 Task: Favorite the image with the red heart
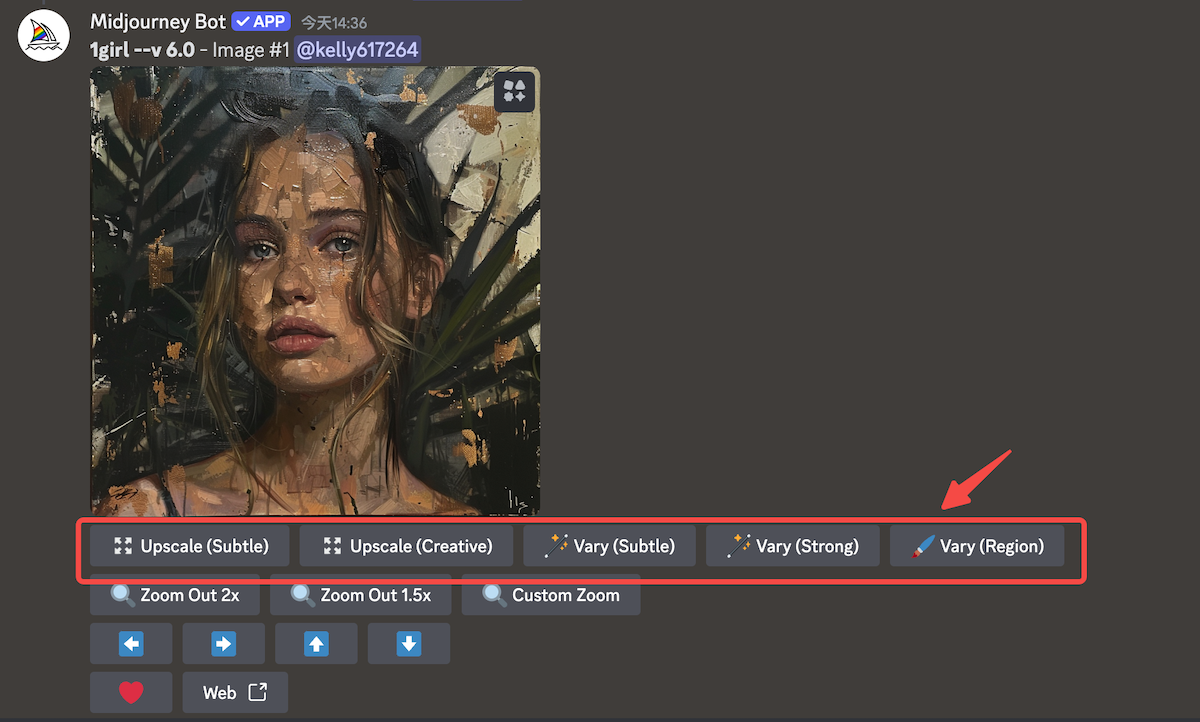point(131,692)
